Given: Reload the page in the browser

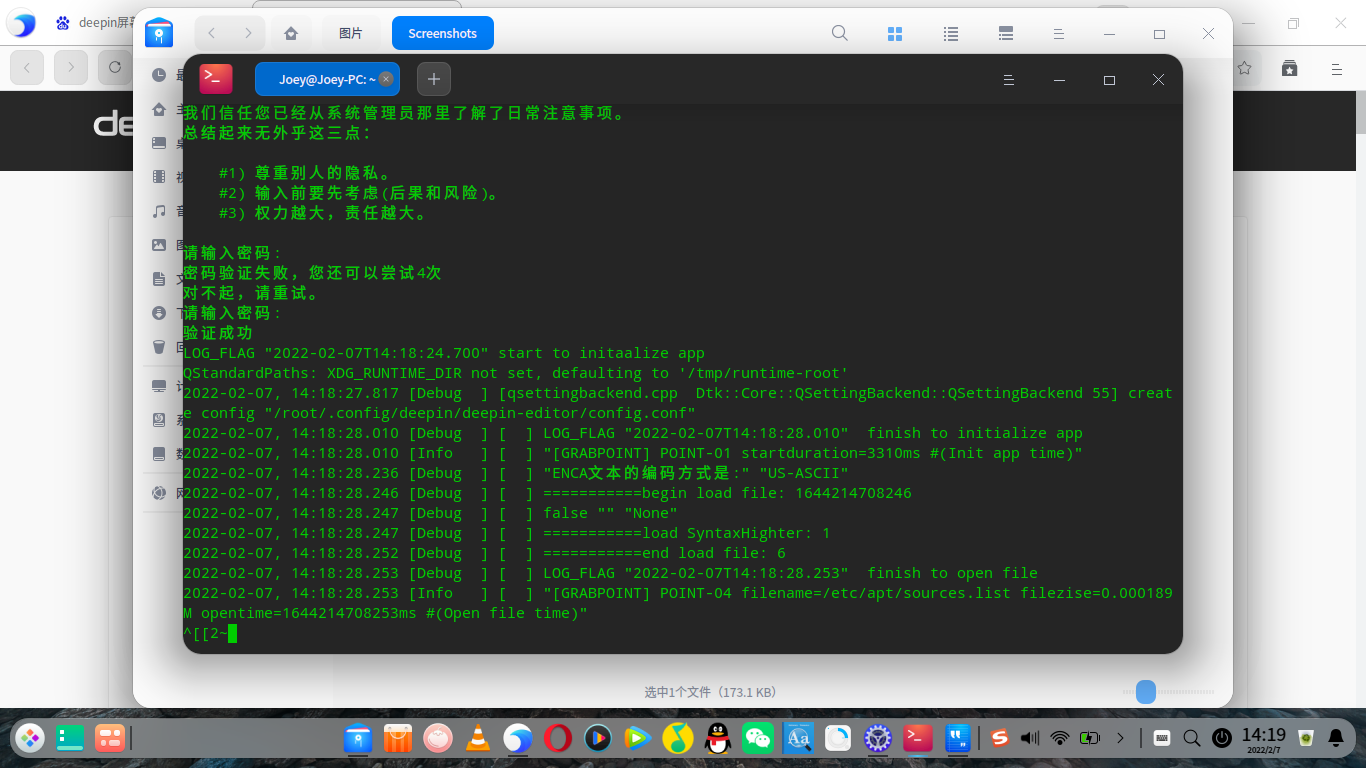Looking at the screenshot, I should pyautogui.click(x=115, y=67).
